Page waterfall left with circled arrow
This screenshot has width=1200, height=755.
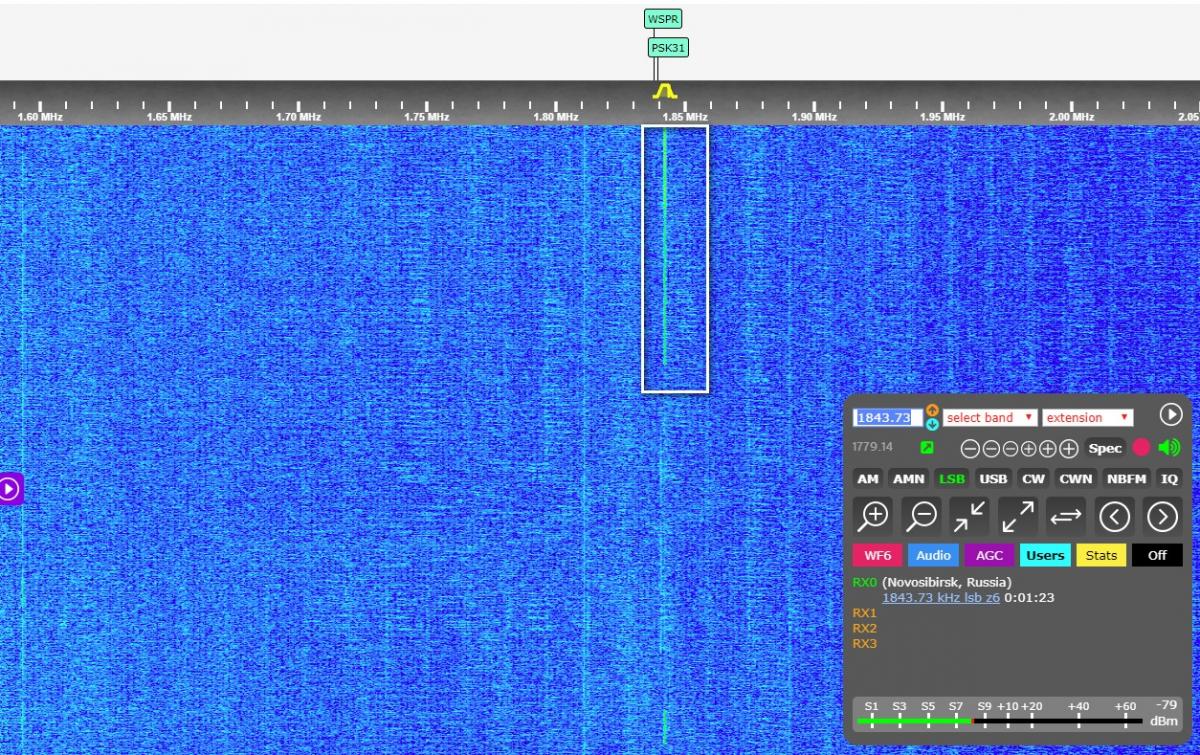point(1114,516)
